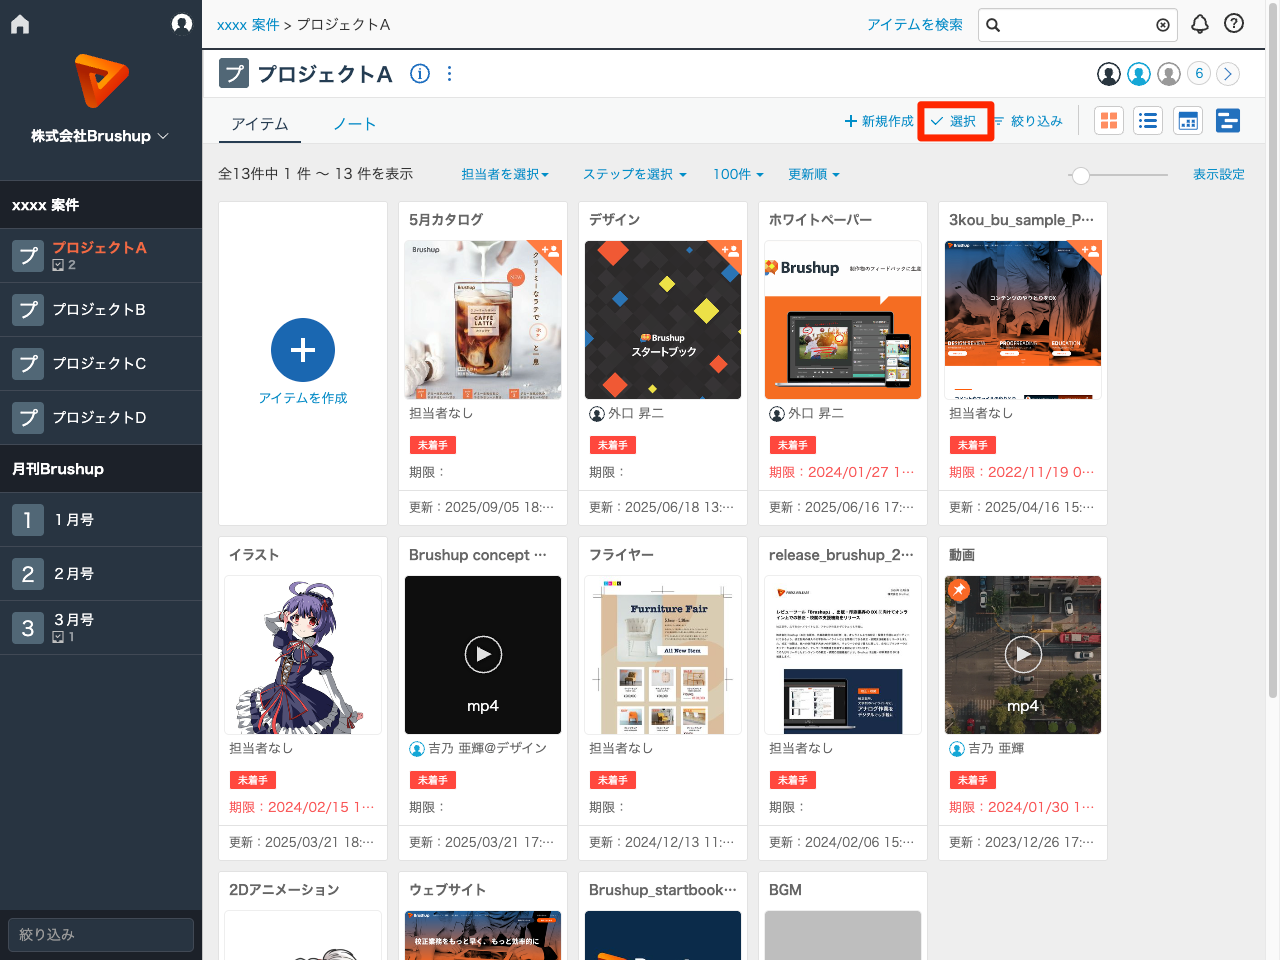Click the thumbnail size slider
The width and height of the screenshot is (1280, 960).
point(1080,175)
